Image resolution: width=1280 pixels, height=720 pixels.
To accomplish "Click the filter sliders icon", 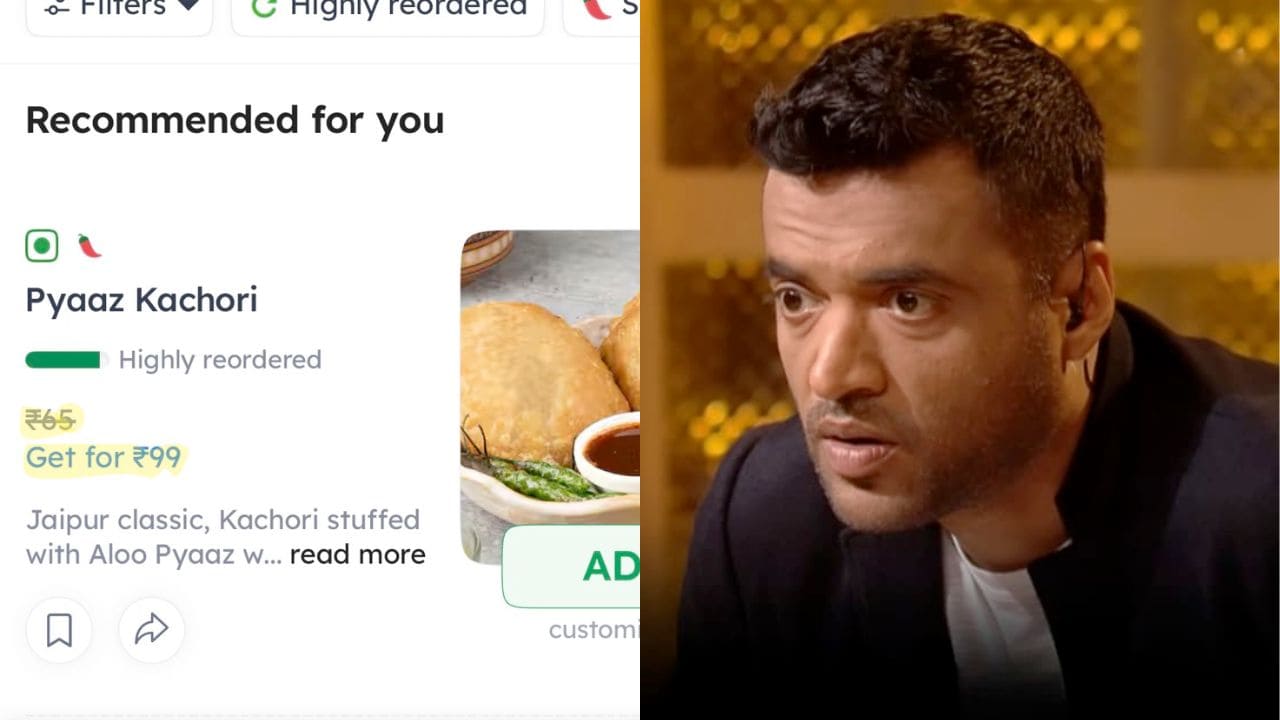I will 57,8.
